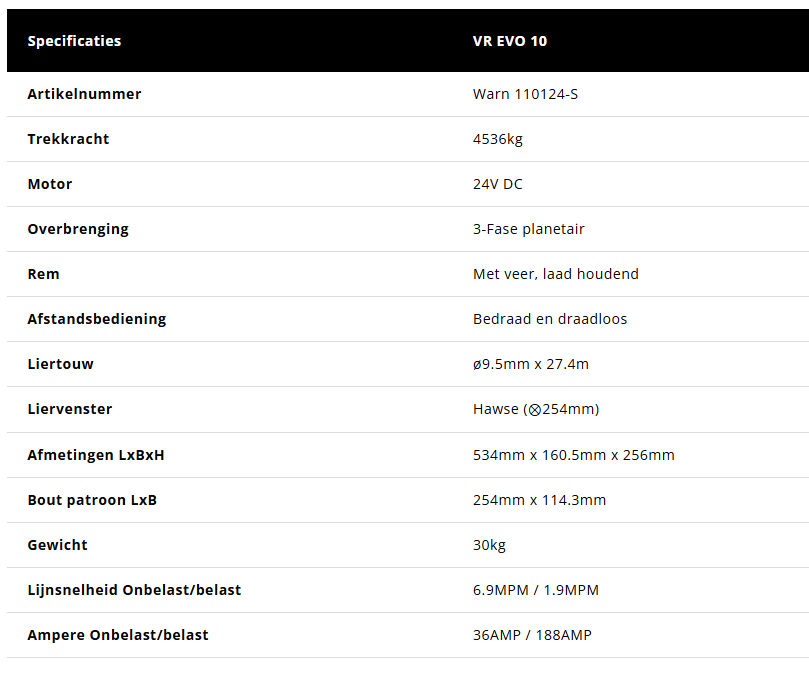Click the VR EVO 10 column header
Image resolution: width=809 pixels, height=682 pixels.
click(x=510, y=41)
